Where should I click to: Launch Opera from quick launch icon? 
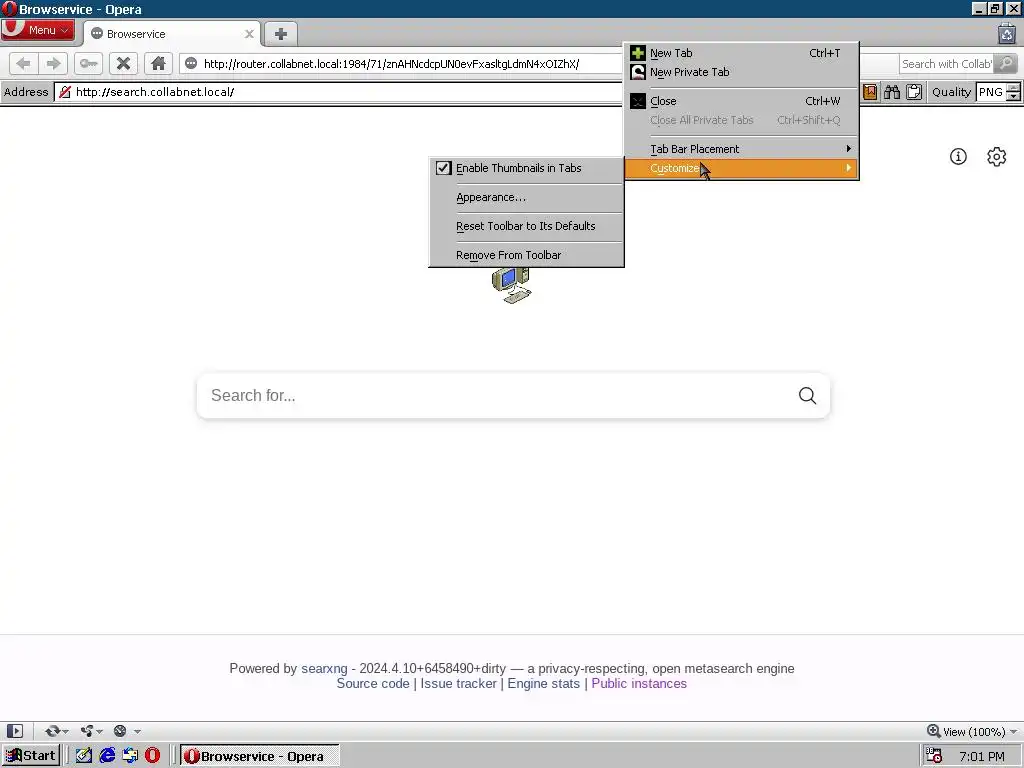point(153,756)
